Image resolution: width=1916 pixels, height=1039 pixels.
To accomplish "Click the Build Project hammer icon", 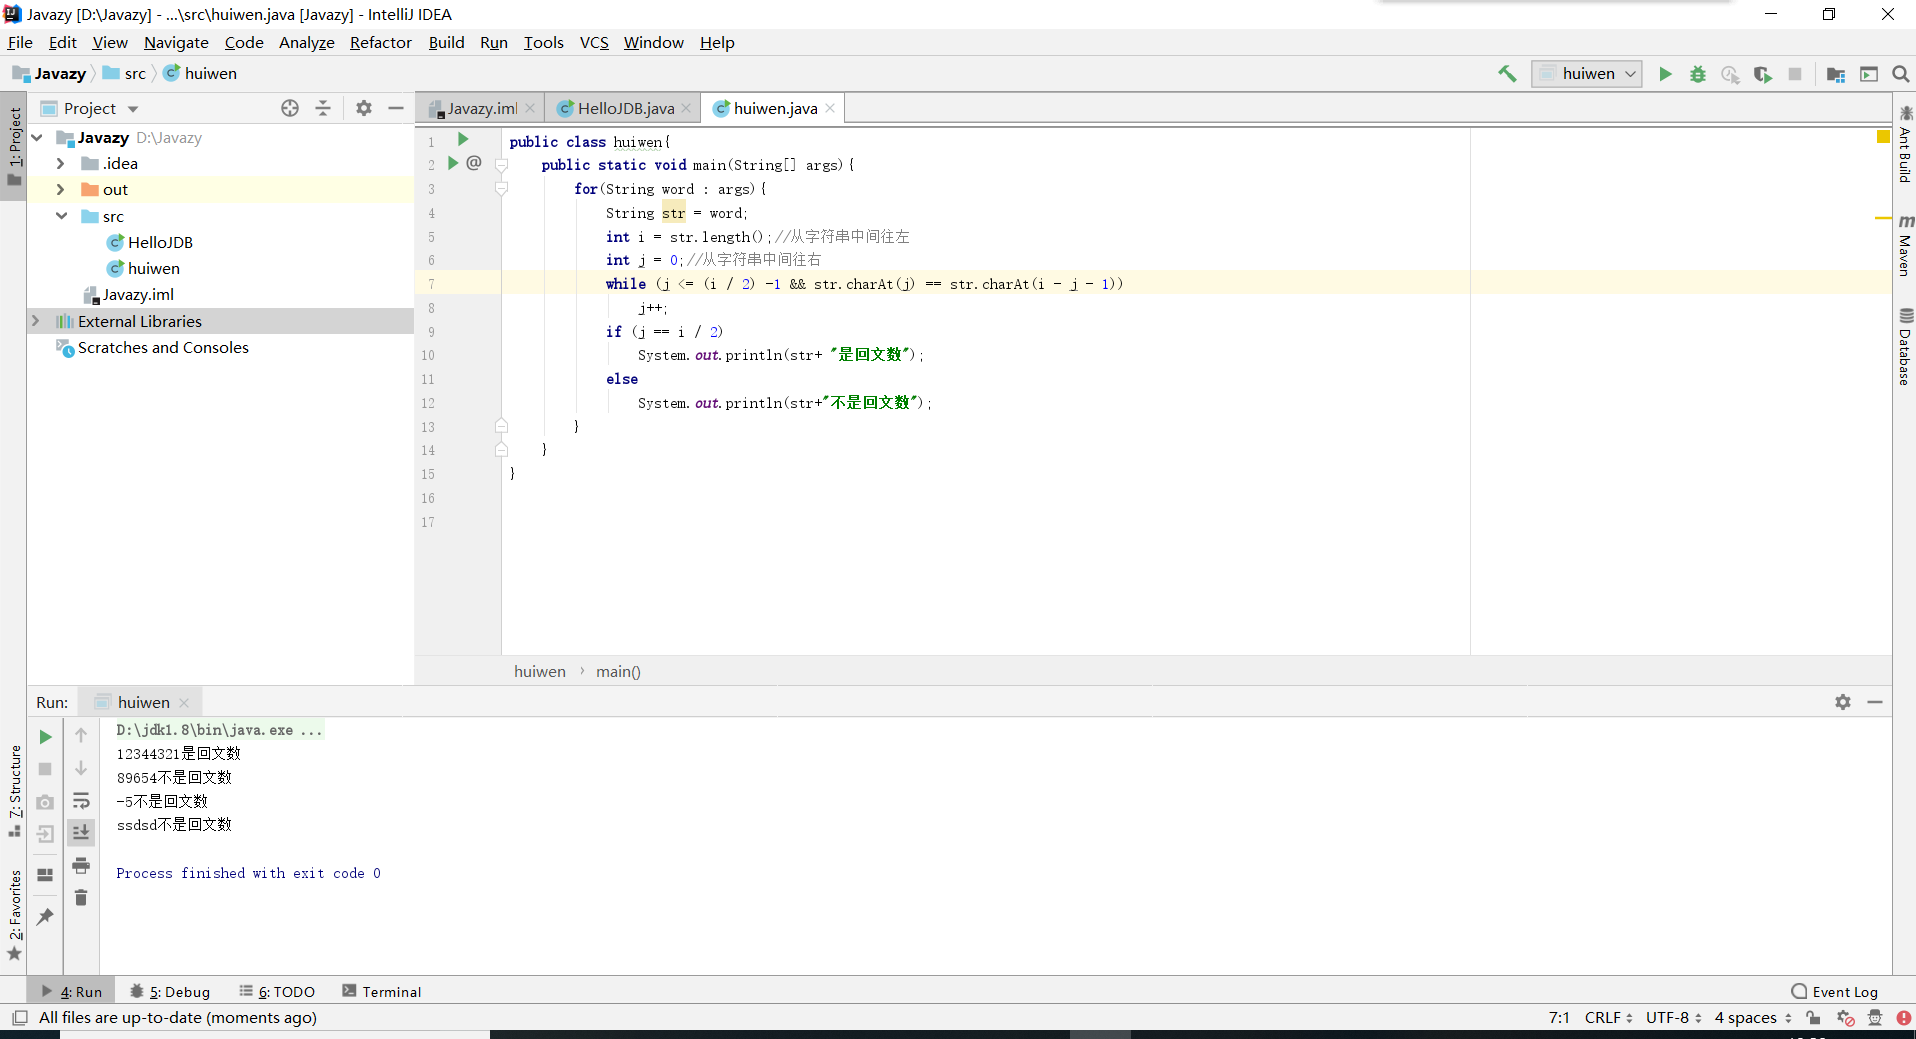I will click(x=1507, y=74).
